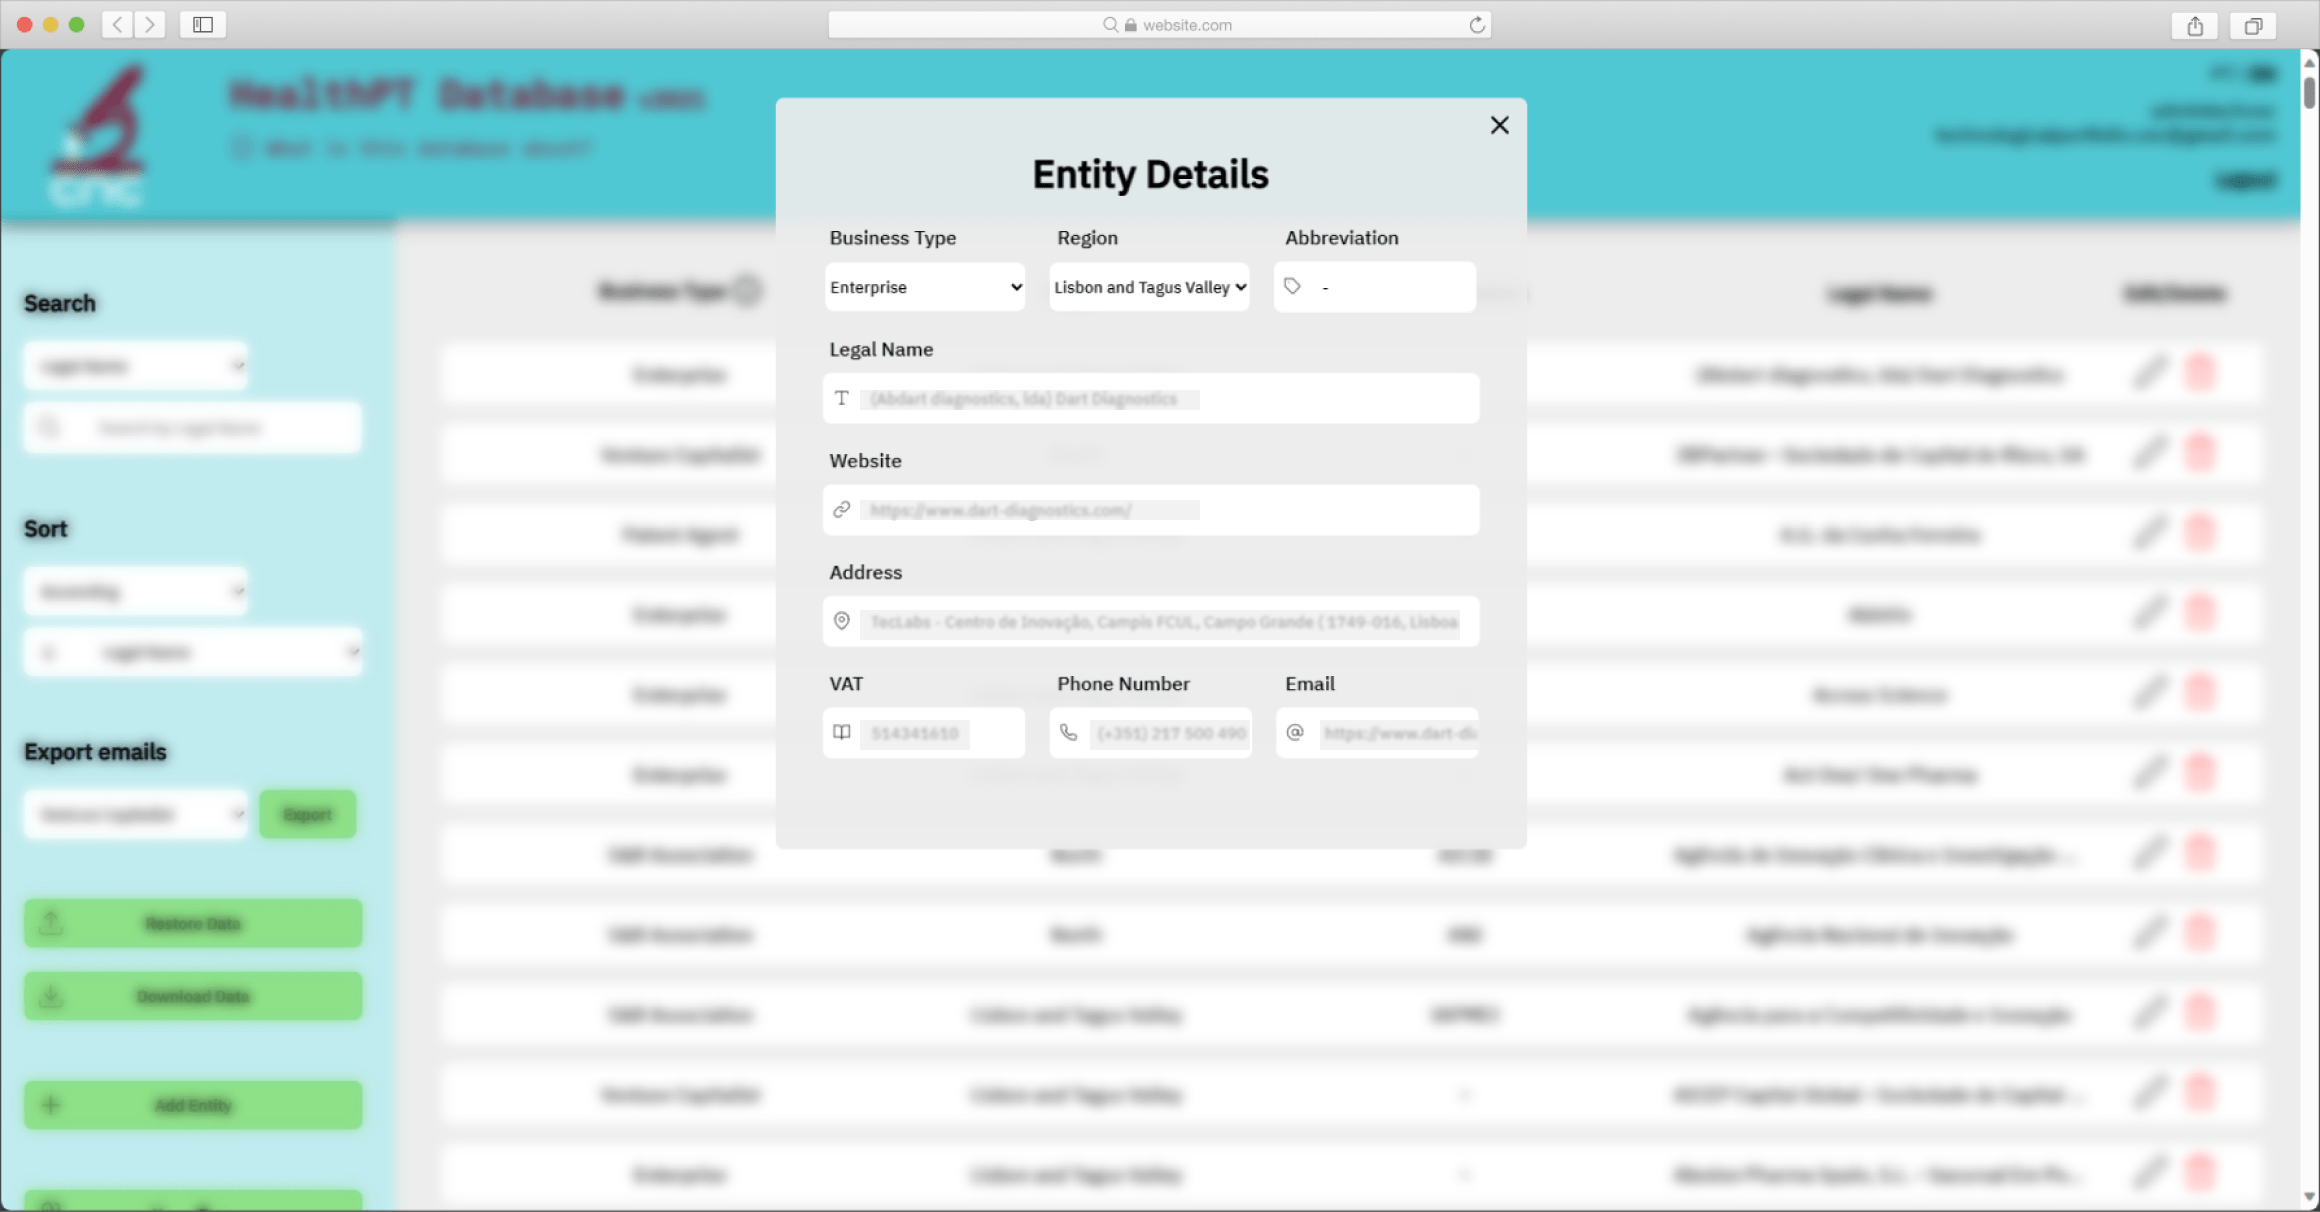Screen dimensions: 2320x1212
Task: Click the green Add Entity button
Action: point(193,1105)
